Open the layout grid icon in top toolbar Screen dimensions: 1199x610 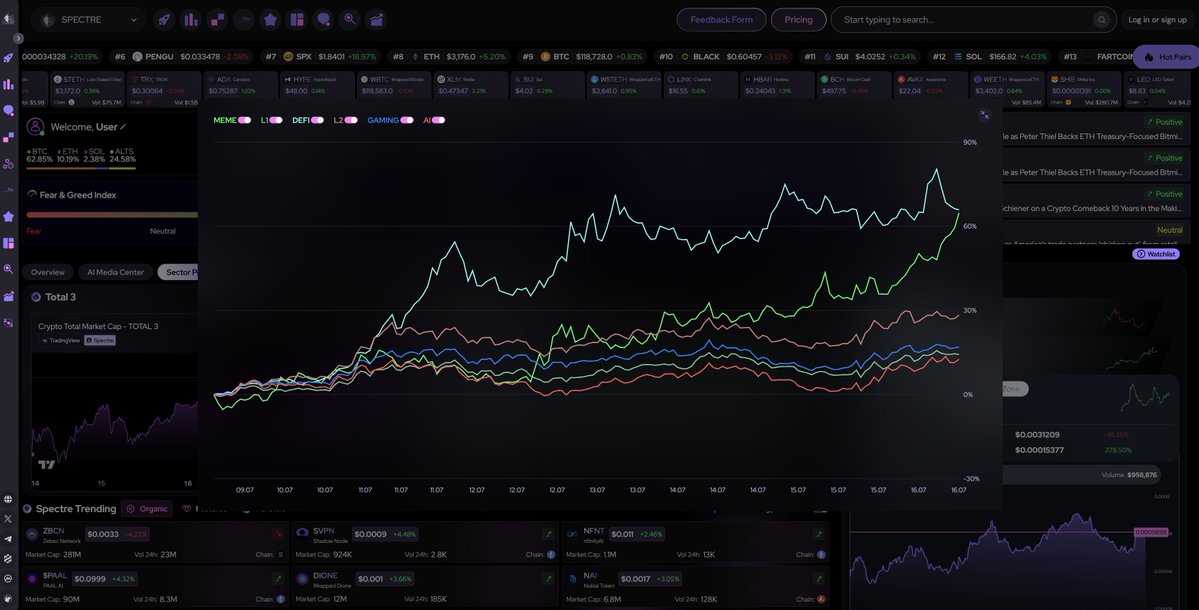point(297,20)
